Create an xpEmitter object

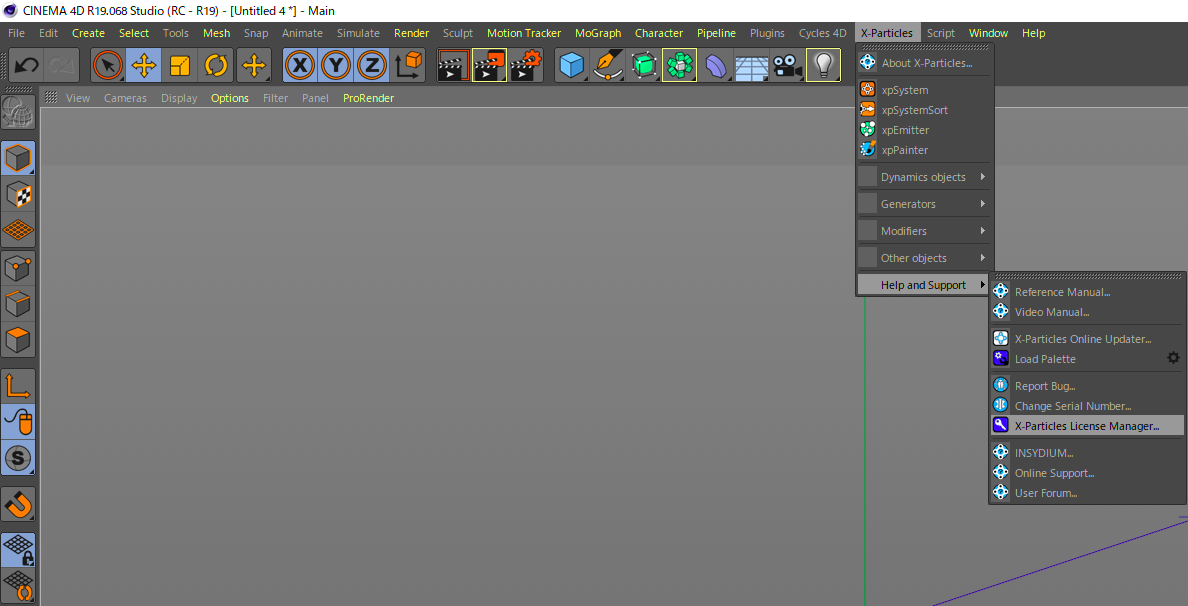[x=925, y=130]
